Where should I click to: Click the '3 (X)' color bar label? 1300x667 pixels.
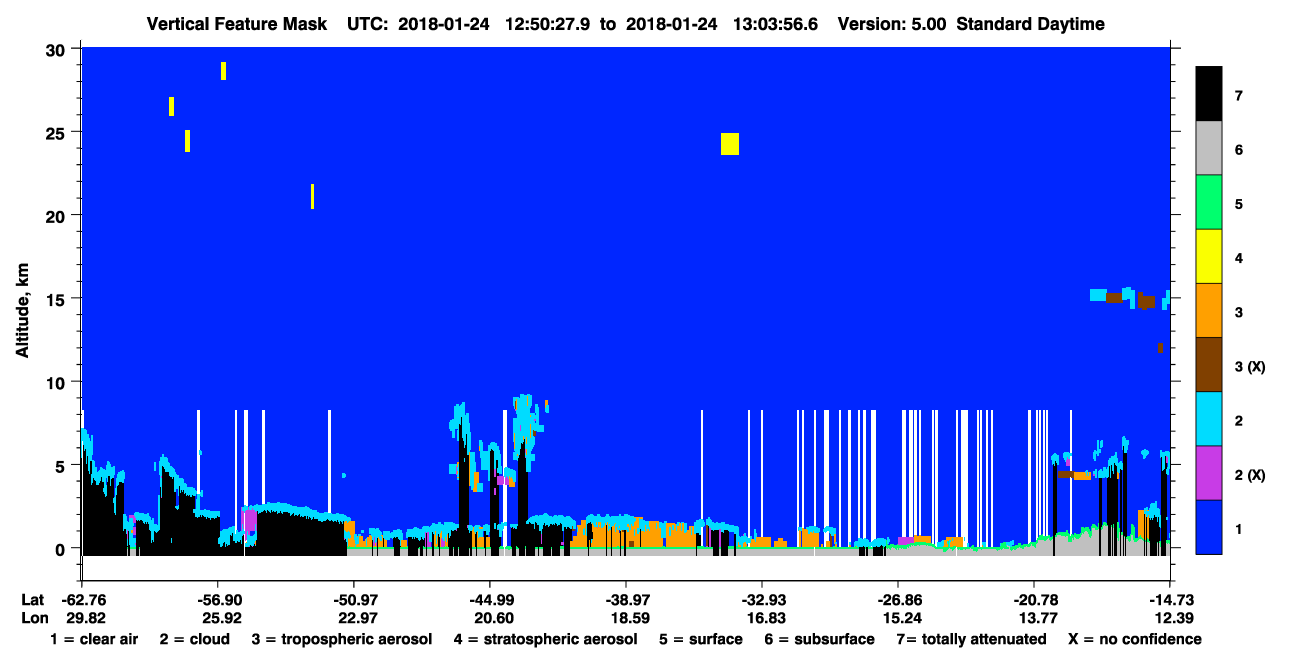1250,367
